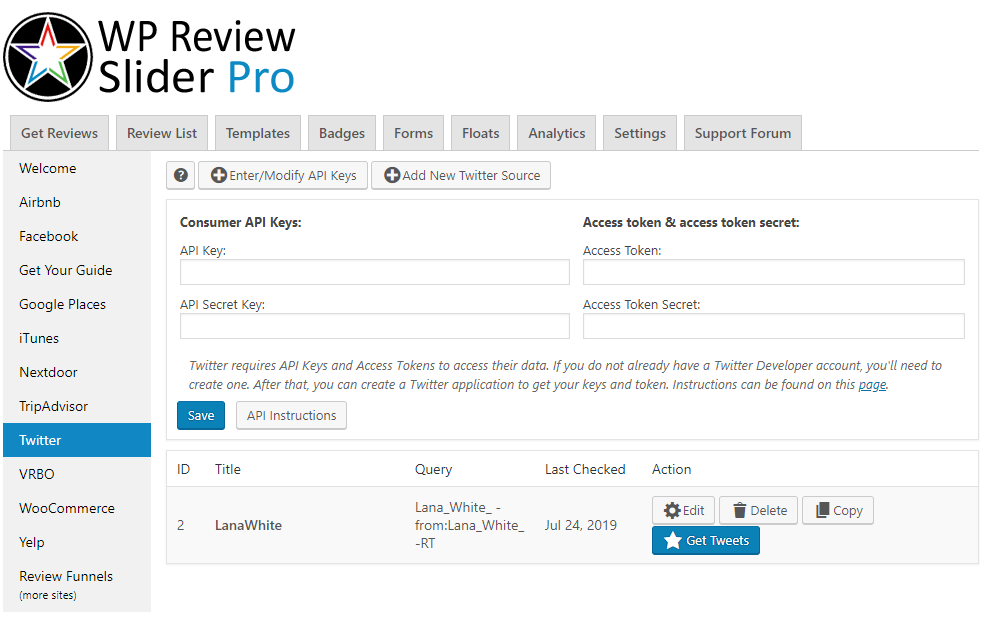The height and width of the screenshot is (619, 984).
Task: Switch to the Get Reviews tab
Action: tap(60, 133)
